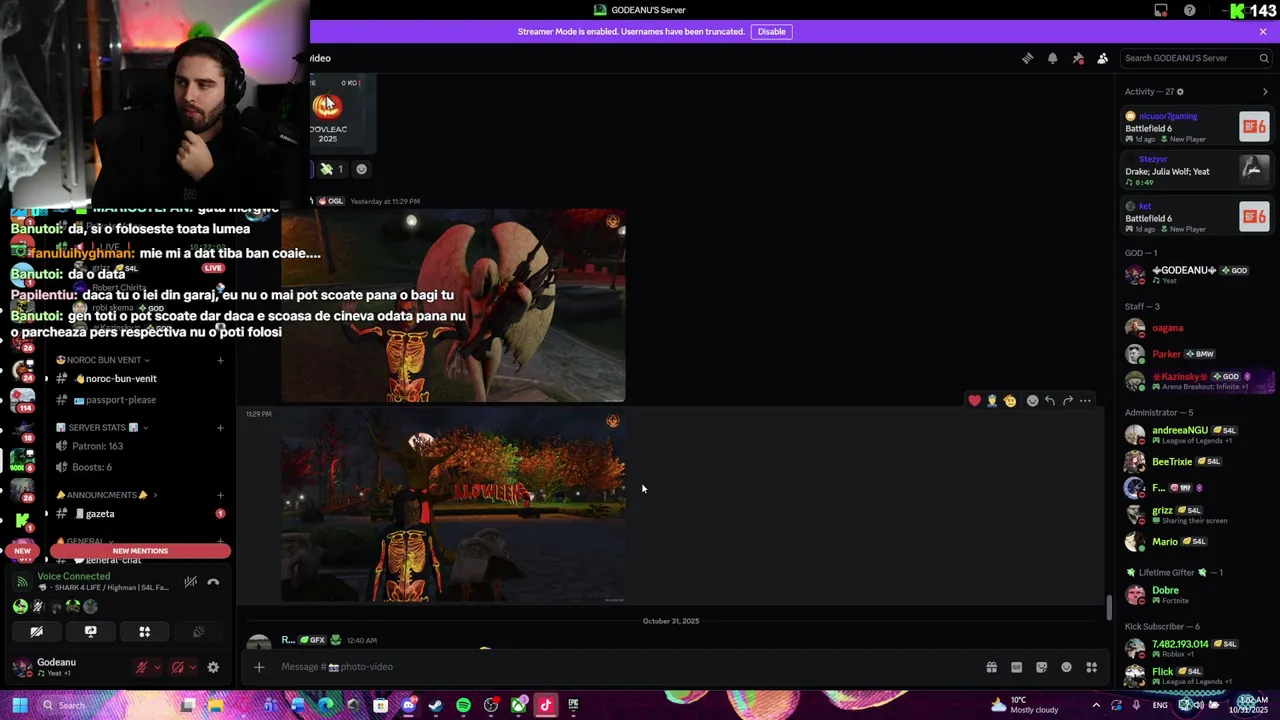Open the Discord help icon in title bar

click(1189, 10)
